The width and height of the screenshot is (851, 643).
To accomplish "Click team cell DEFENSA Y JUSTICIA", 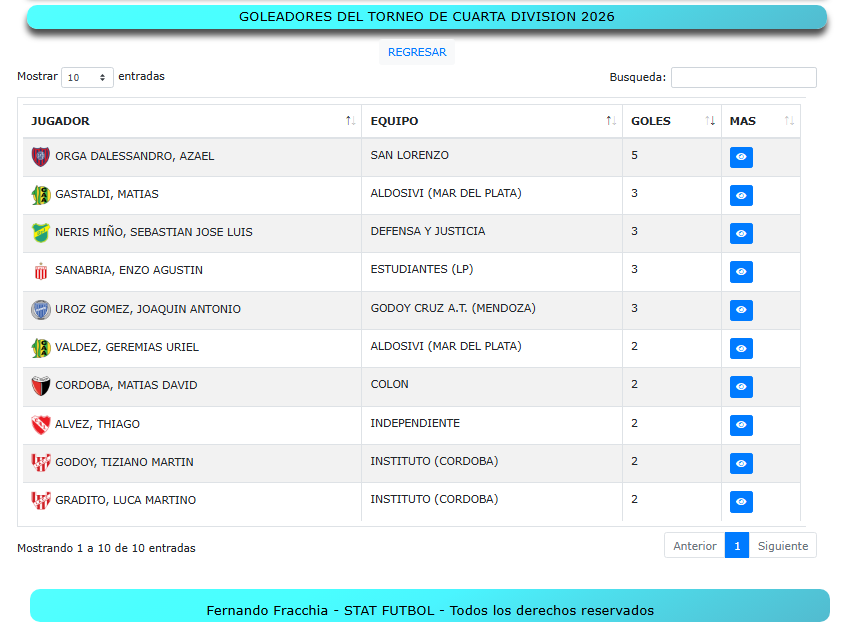I will click(428, 231).
